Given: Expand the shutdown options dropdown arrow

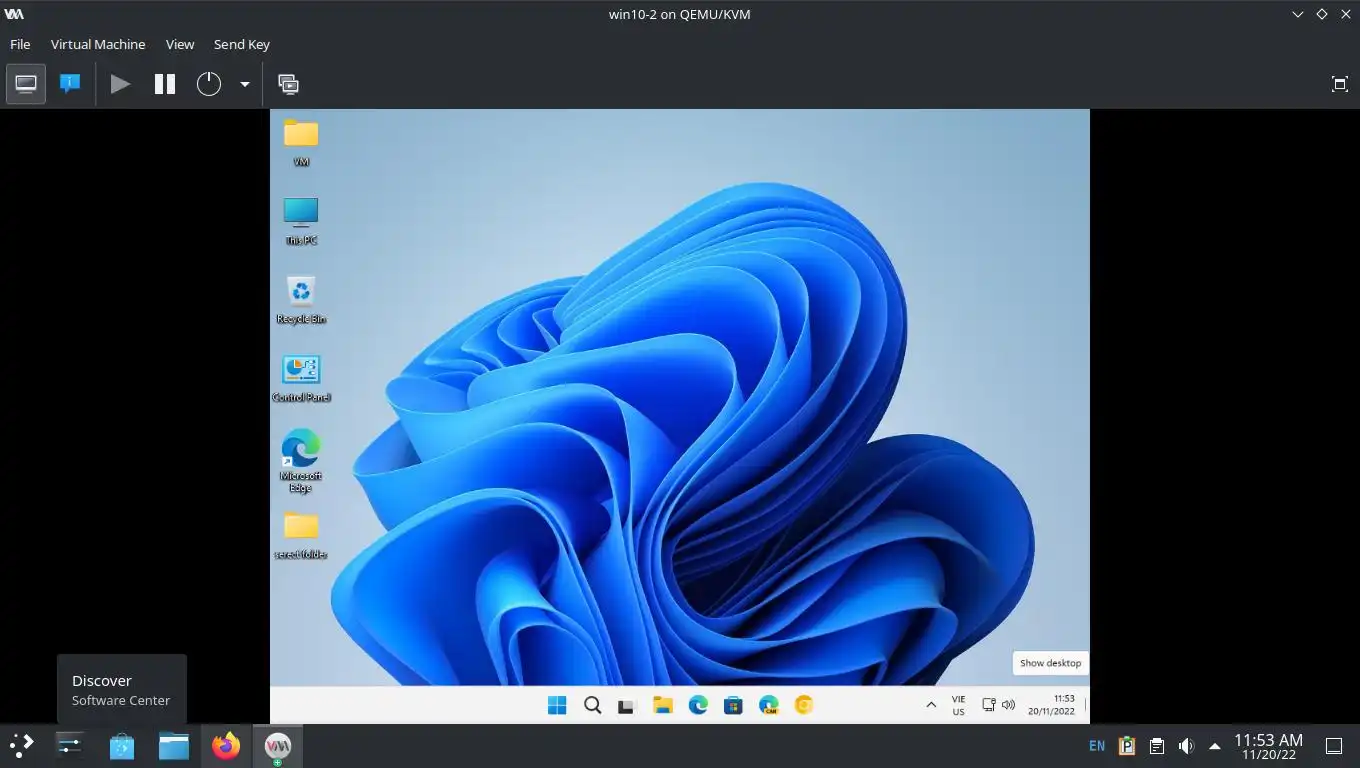Looking at the screenshot, I should point(244,84).
